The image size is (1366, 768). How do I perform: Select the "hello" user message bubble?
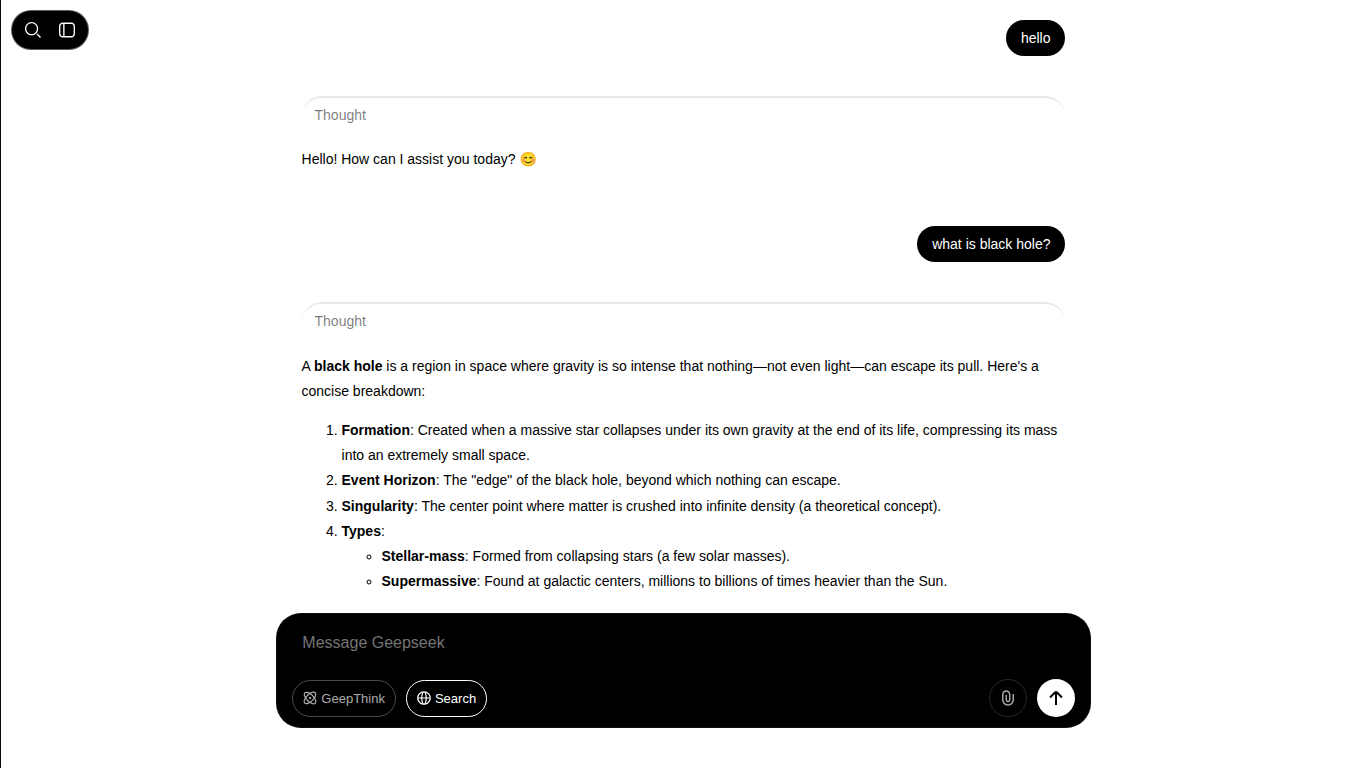pyautogui.click(x=1035, y=38)
